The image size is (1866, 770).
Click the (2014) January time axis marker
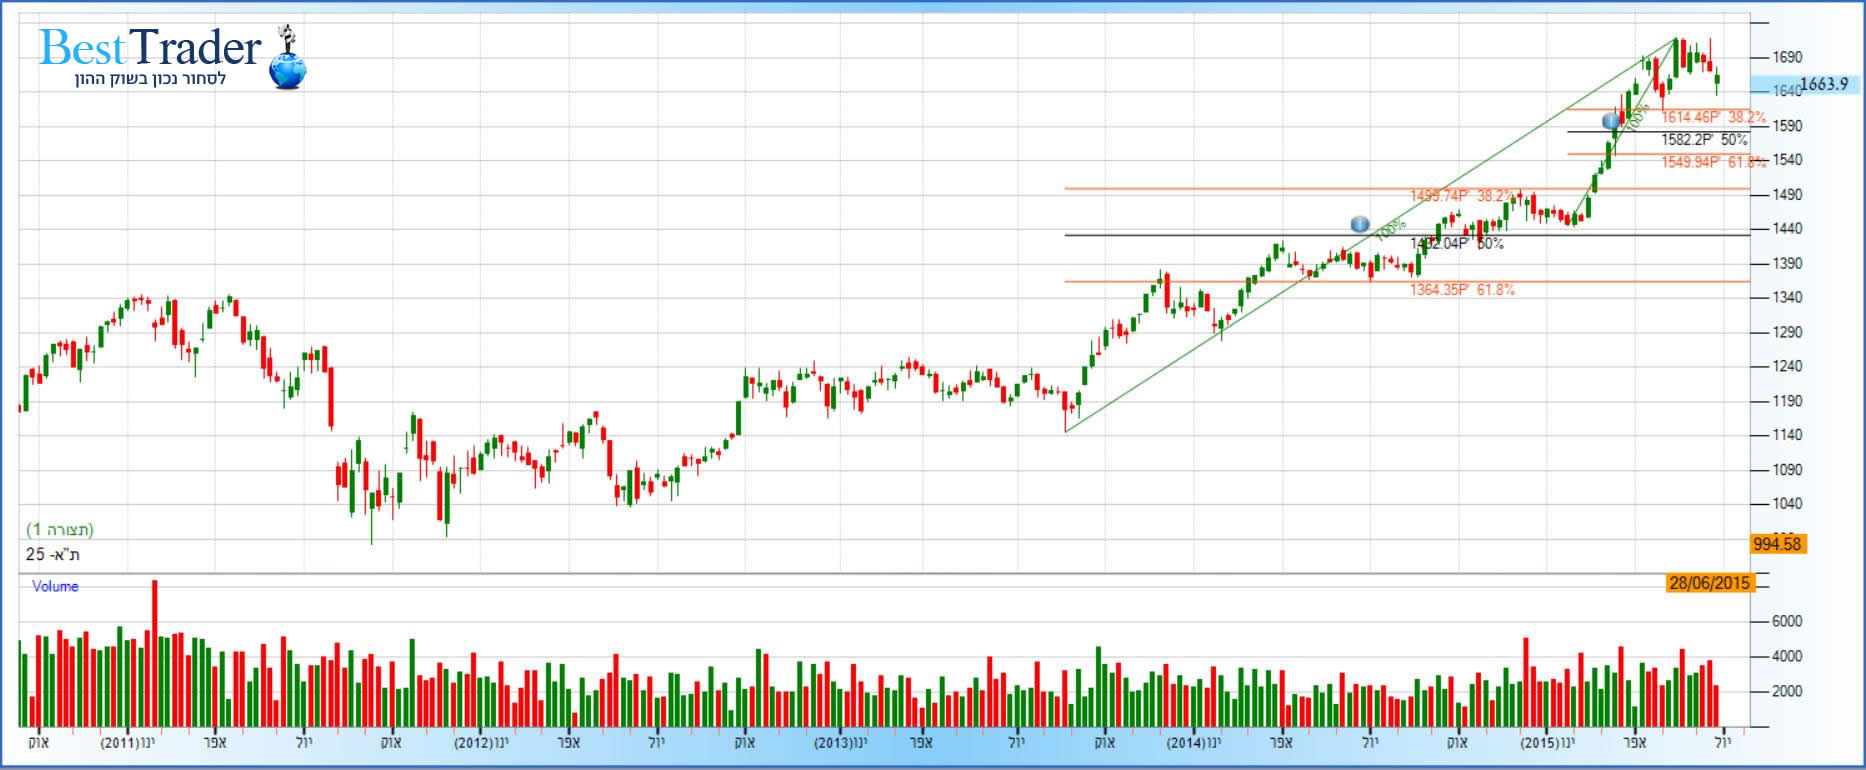pos(1193,743)
